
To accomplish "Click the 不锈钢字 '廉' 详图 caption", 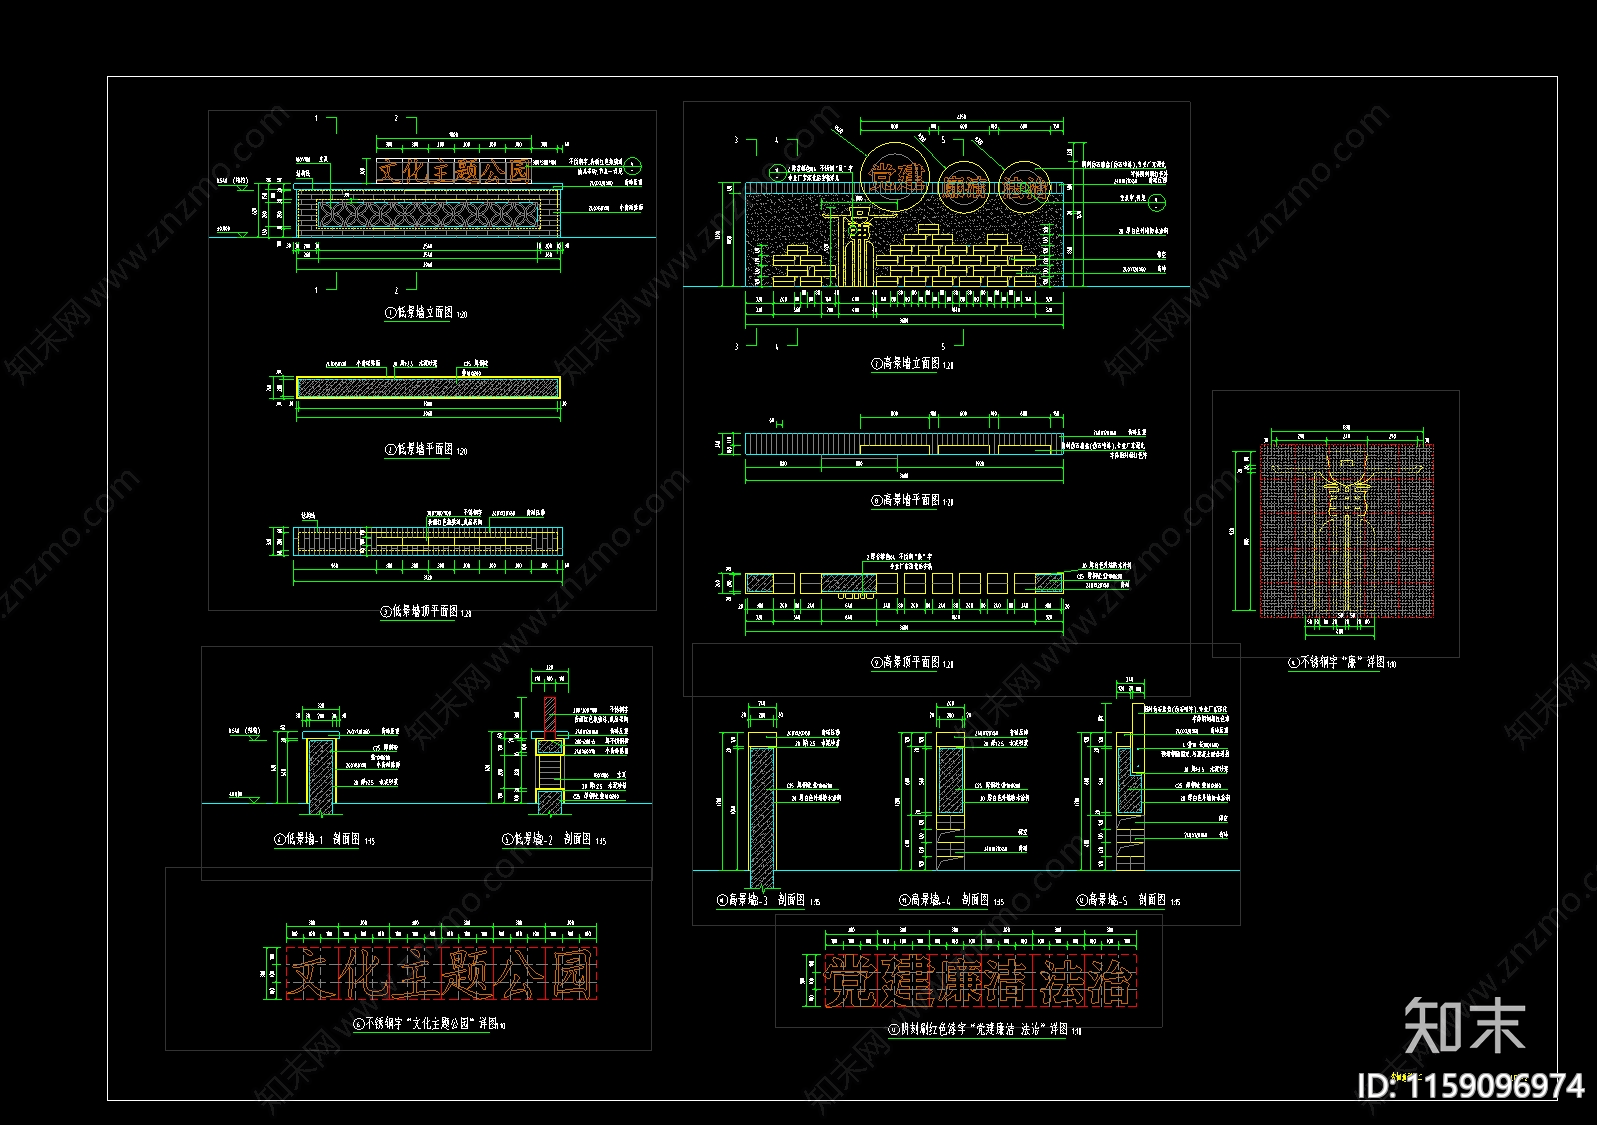I will [1342, 663].
